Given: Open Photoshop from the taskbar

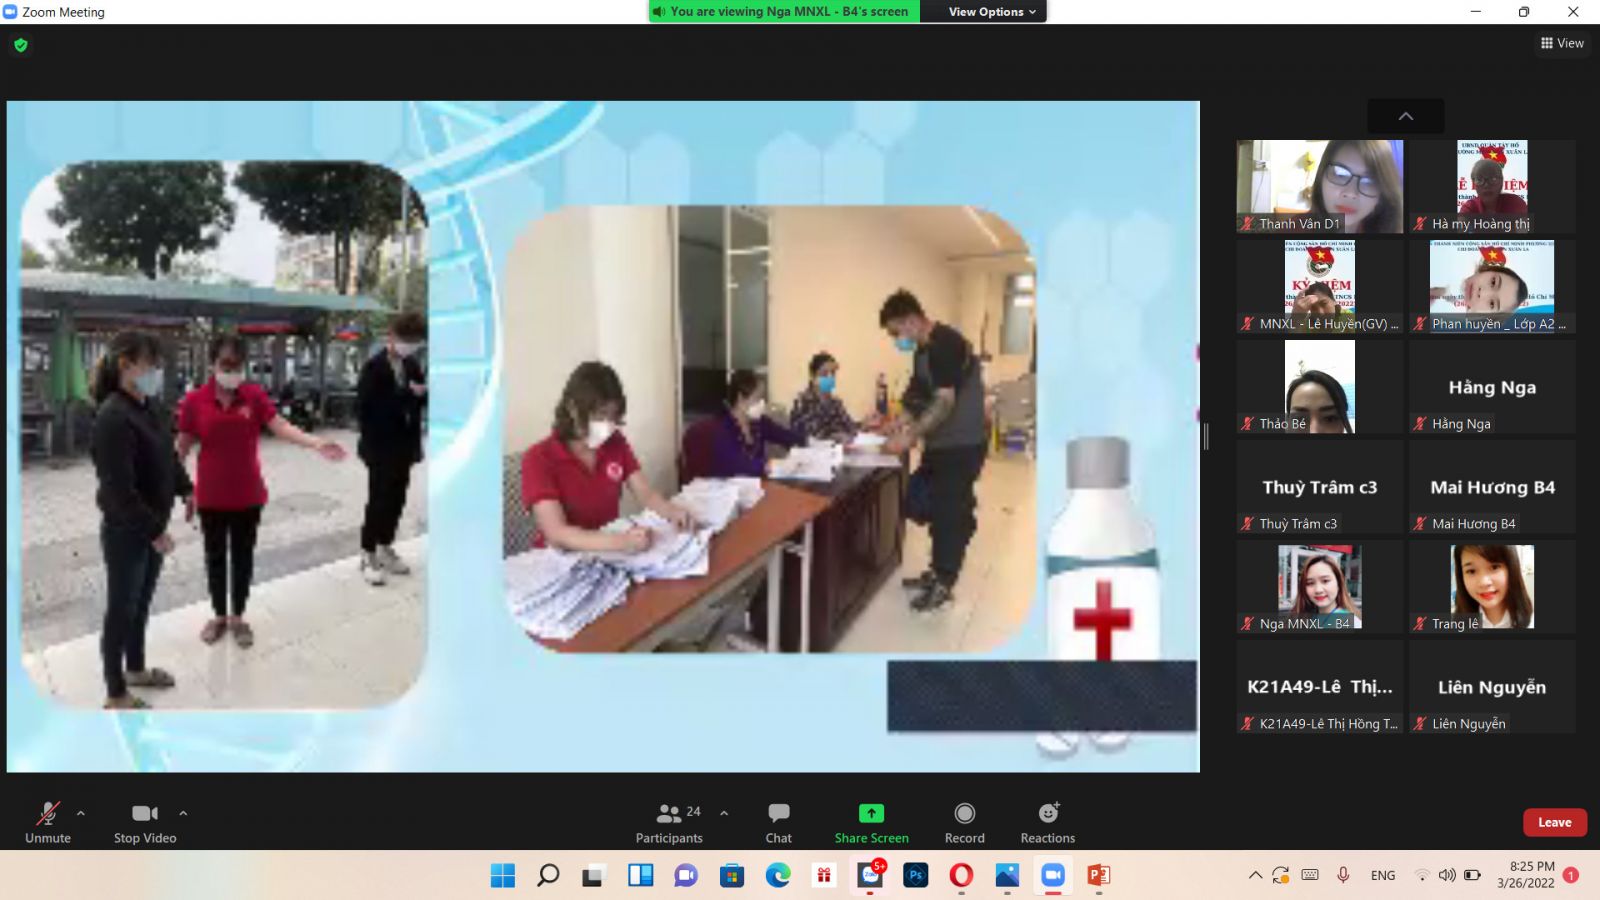Looking at the screenshot, I should [915, 876].
